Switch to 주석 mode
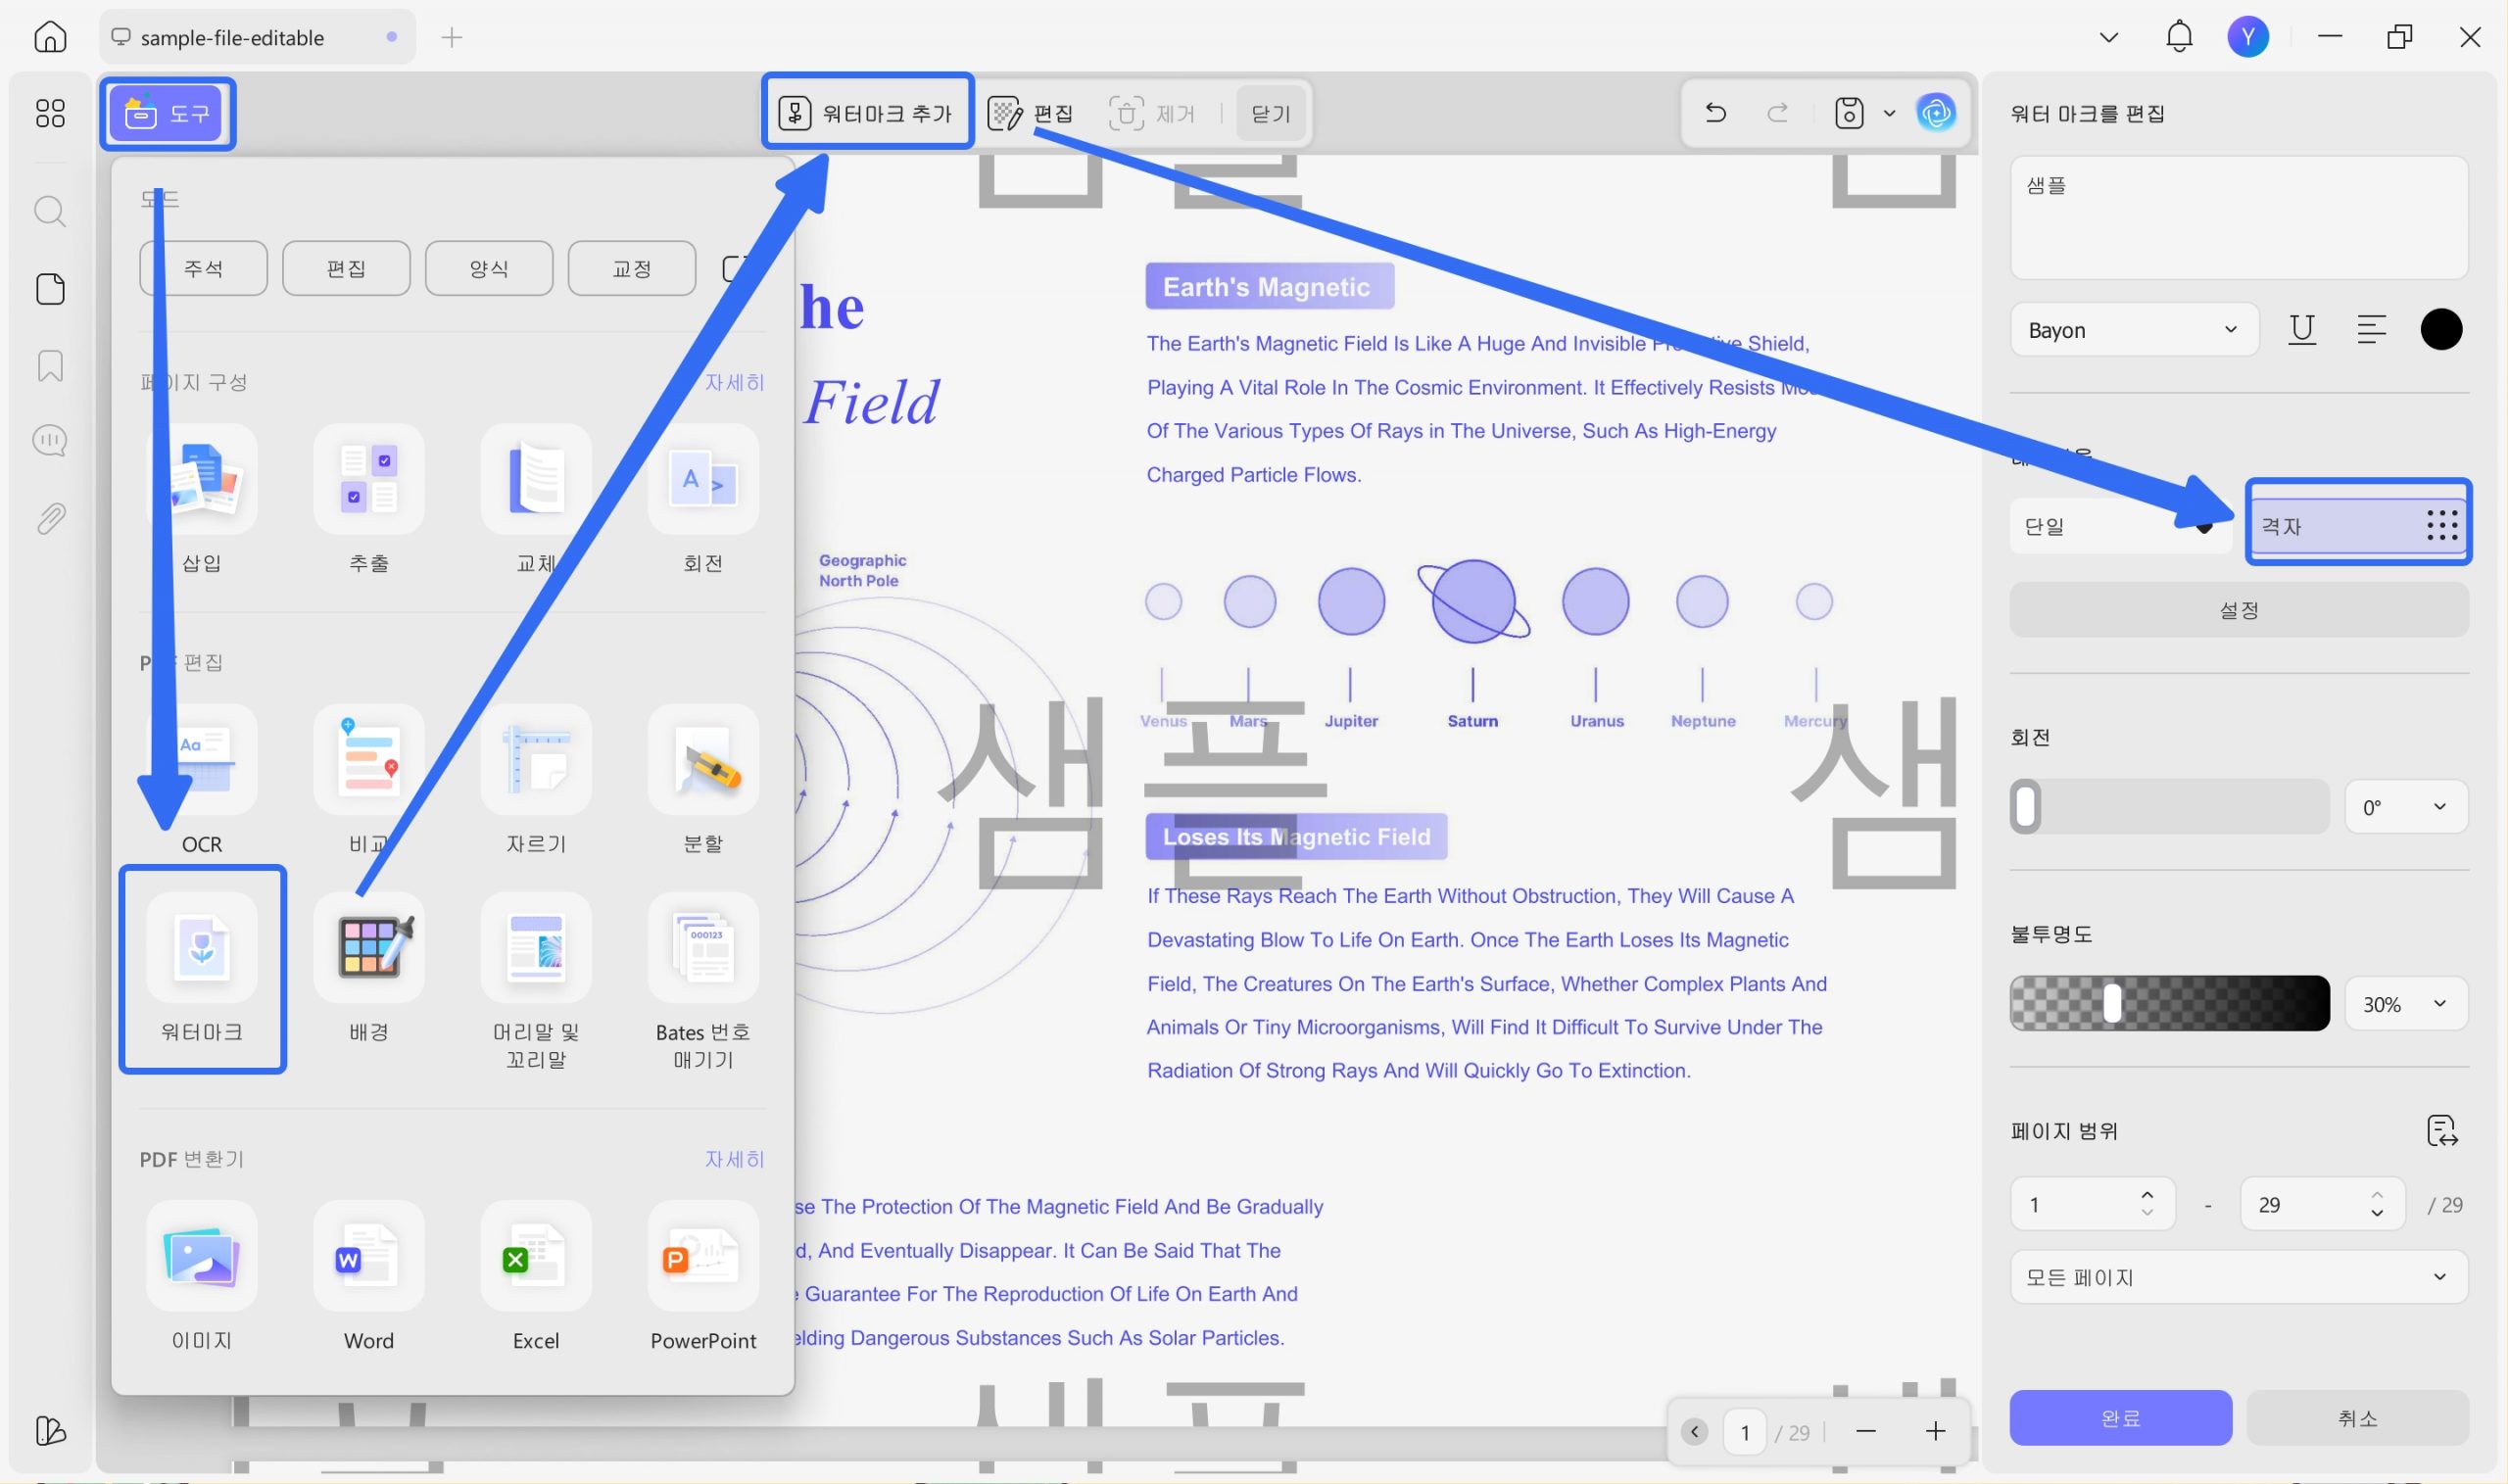 click(x=203, y=268)
